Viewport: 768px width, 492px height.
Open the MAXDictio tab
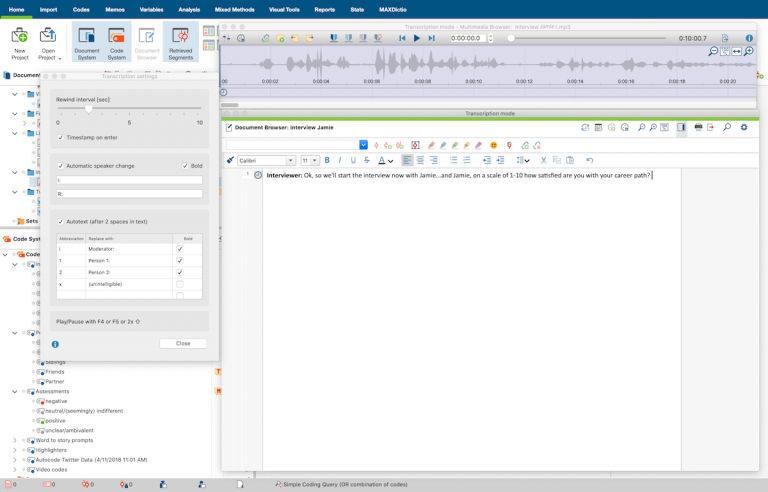coord(393,9)
